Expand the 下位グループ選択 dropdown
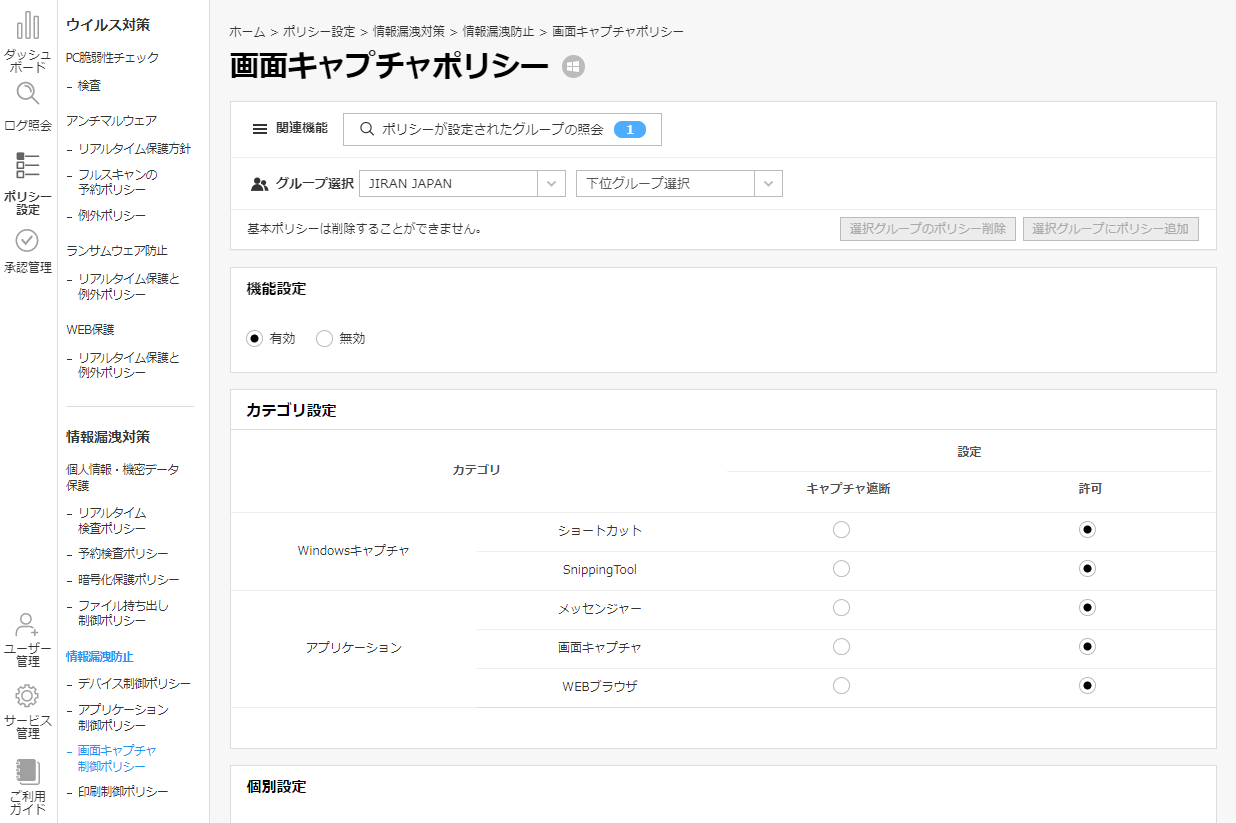1236x823 pixels. pyautogui.click(x=767, y=183)
